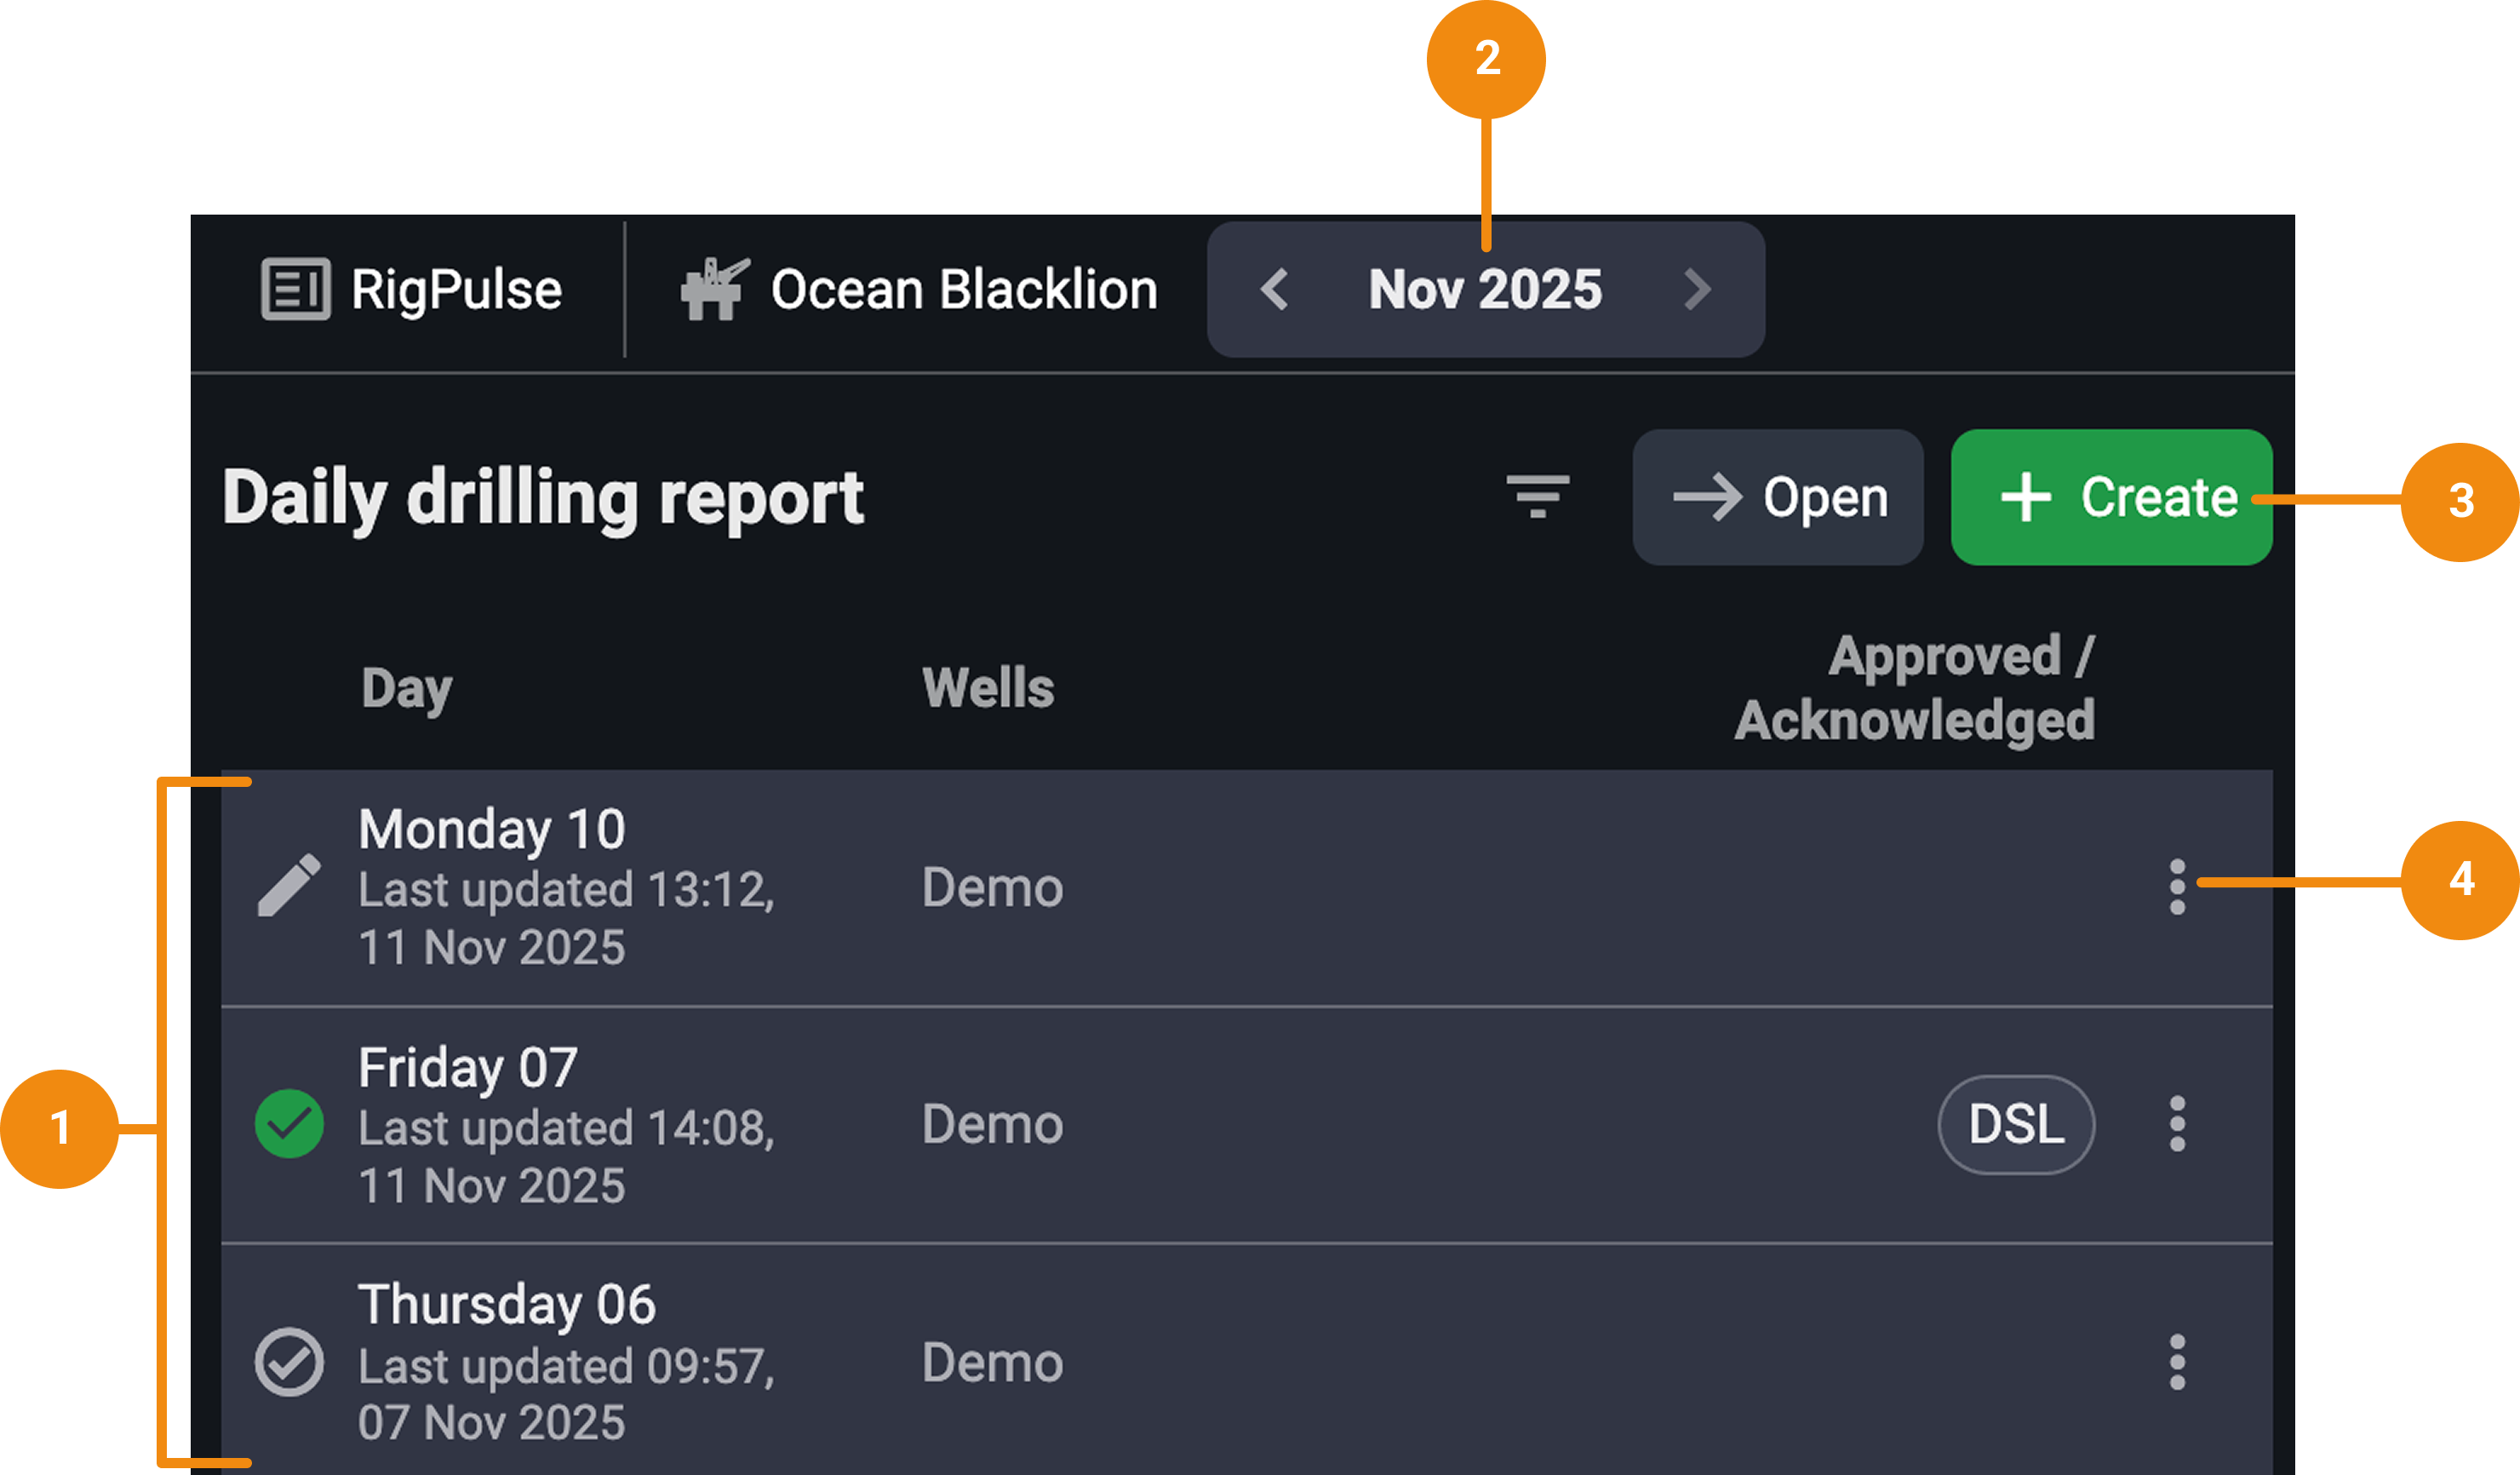Click the pencil edit icon on Monday 10 row
The image size is (2520, 1475).
tap(290, 886)
